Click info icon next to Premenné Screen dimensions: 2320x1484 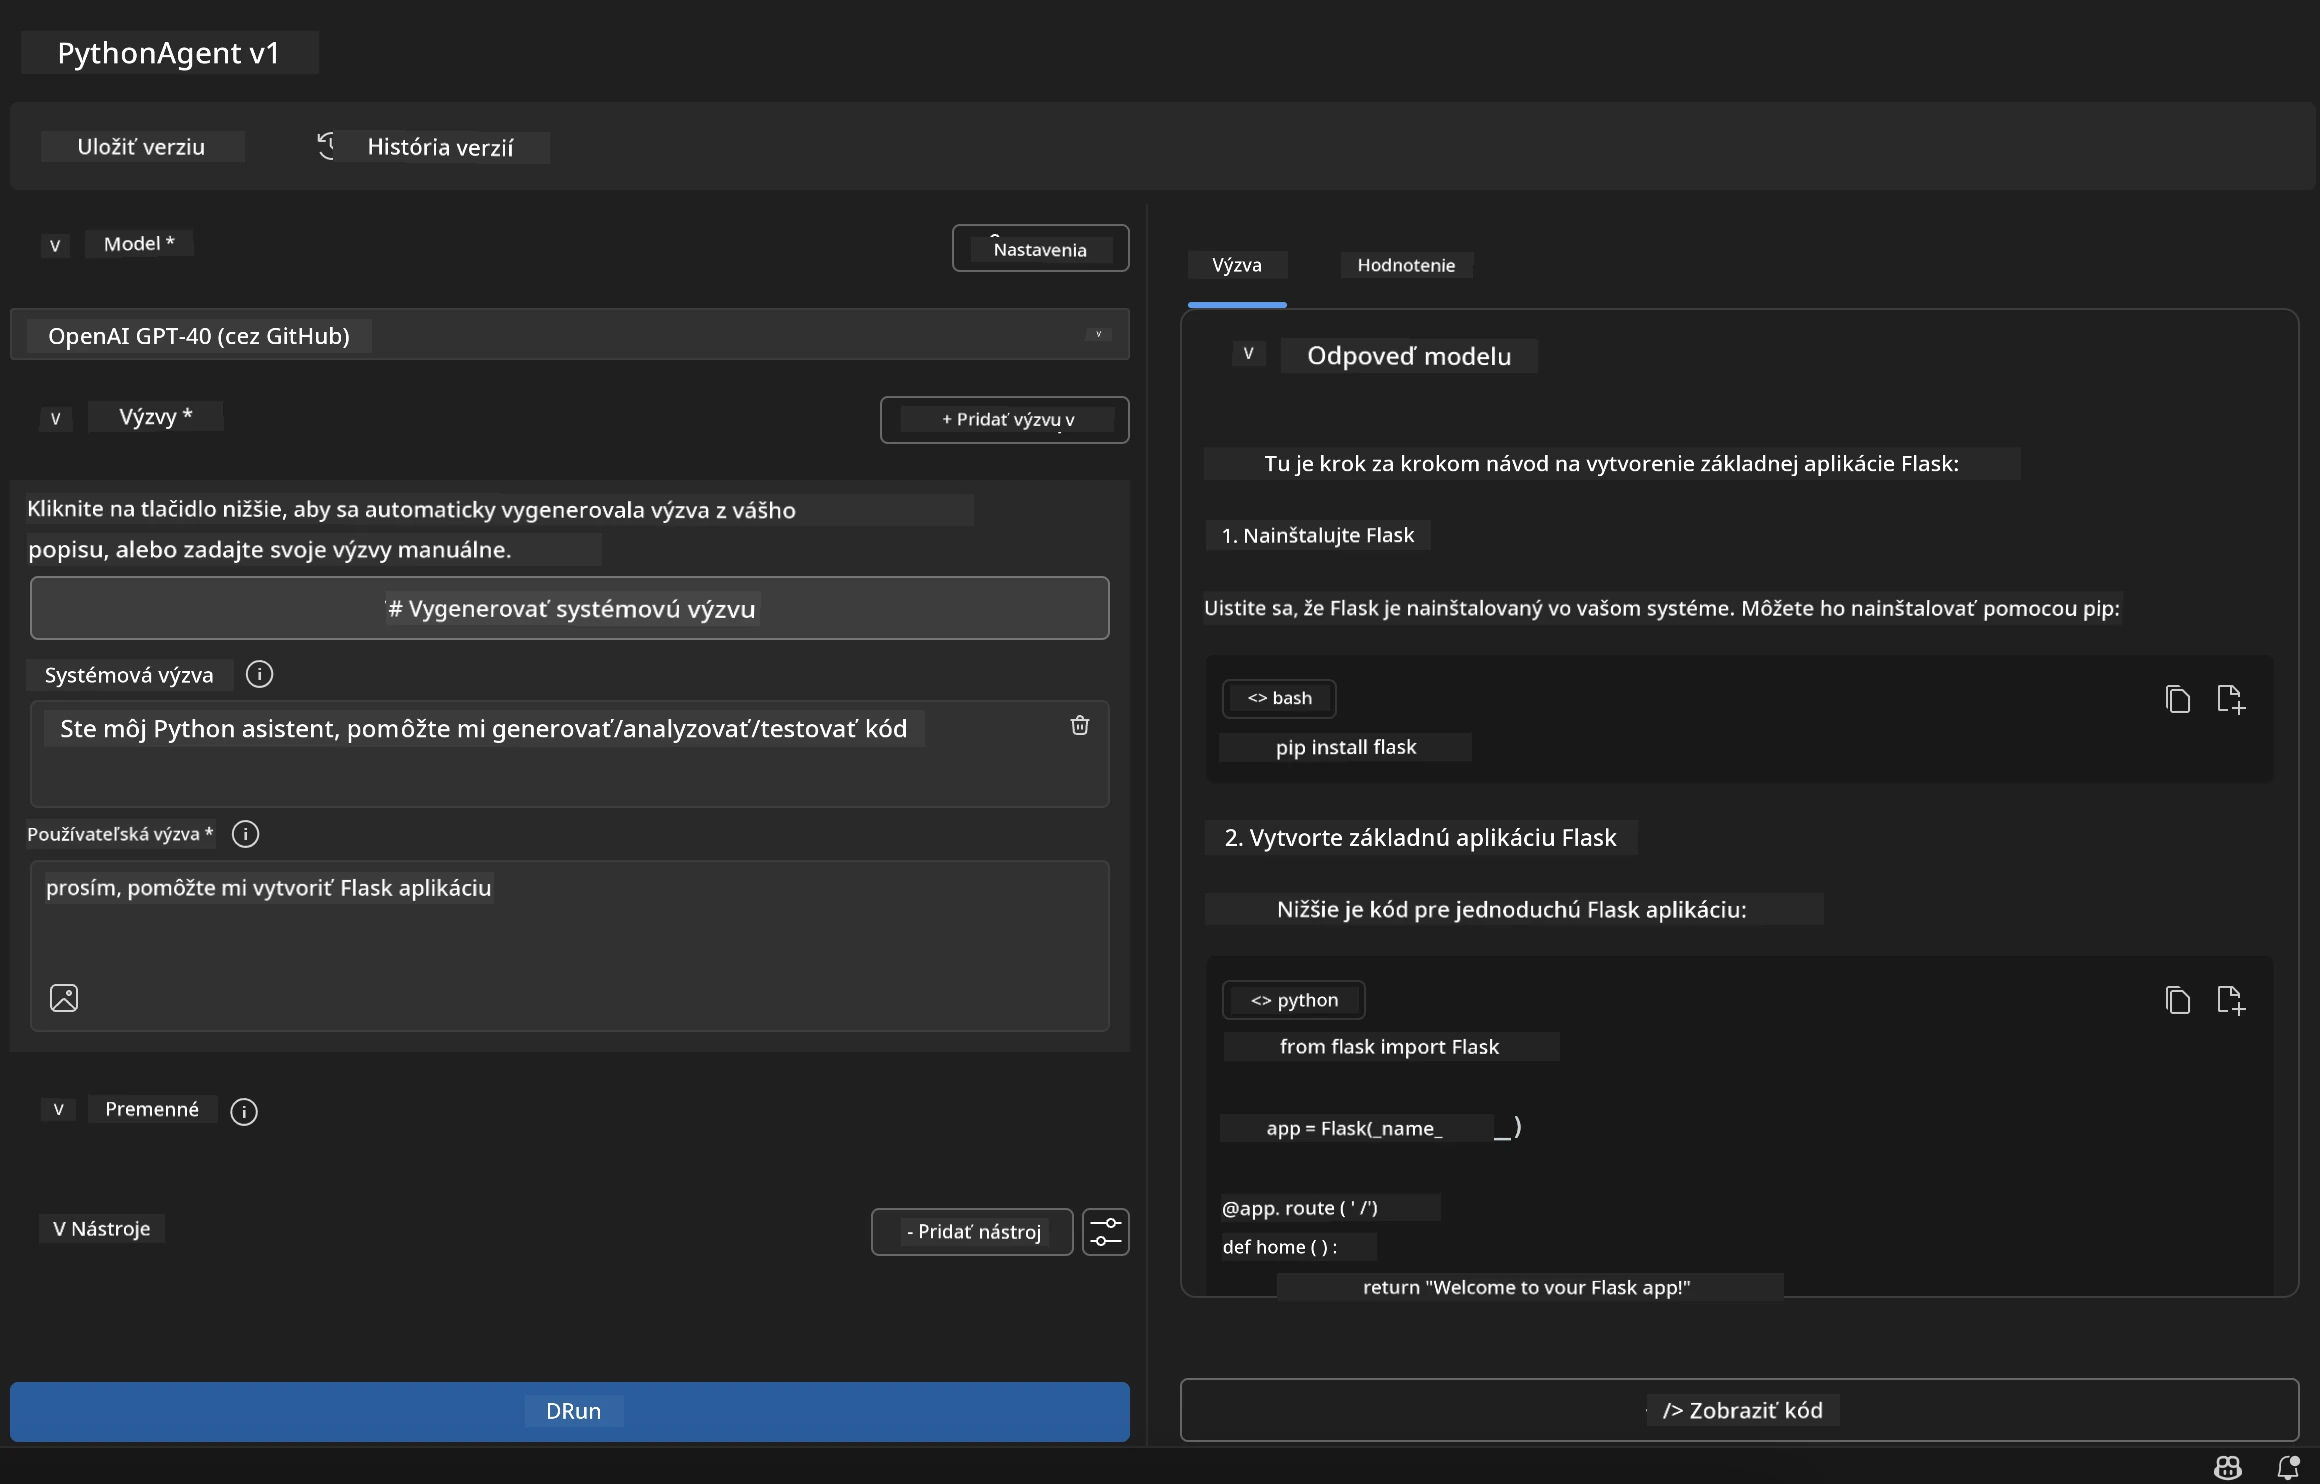pos(244,1111)
